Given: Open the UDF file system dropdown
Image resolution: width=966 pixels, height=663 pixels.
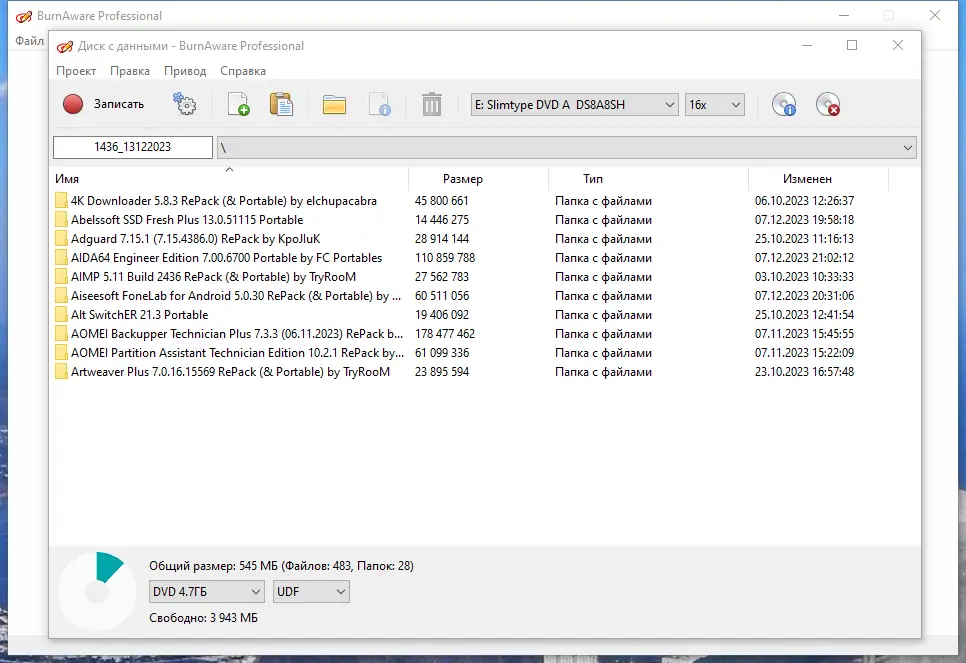Looking at the screenshot, I should 311,592.
